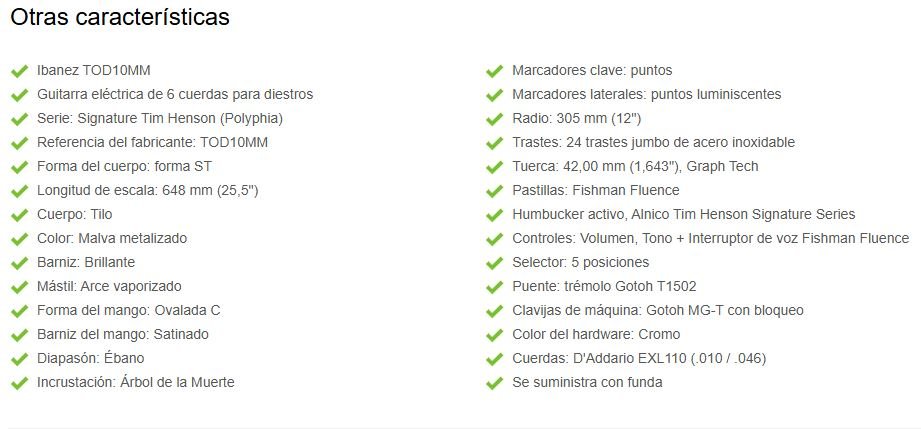The image size is (921, 429).
Task: Click the Otras características heading
Action: coord(120,18)
